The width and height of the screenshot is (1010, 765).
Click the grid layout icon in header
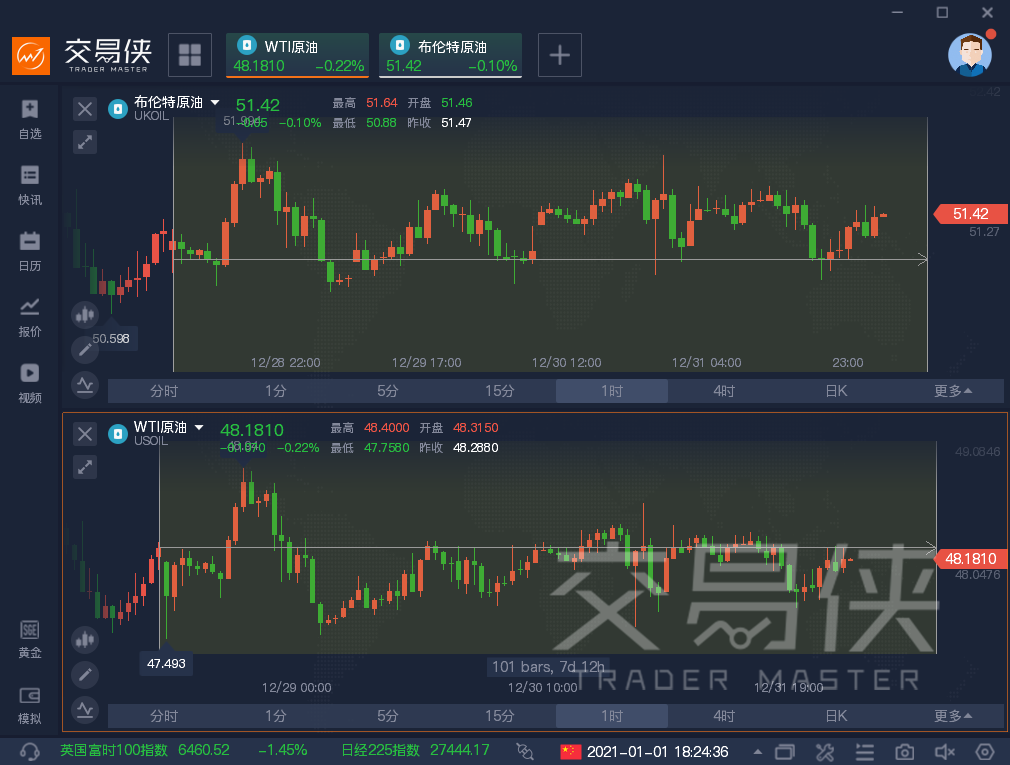pyautogui.click(x=190, y=55)
